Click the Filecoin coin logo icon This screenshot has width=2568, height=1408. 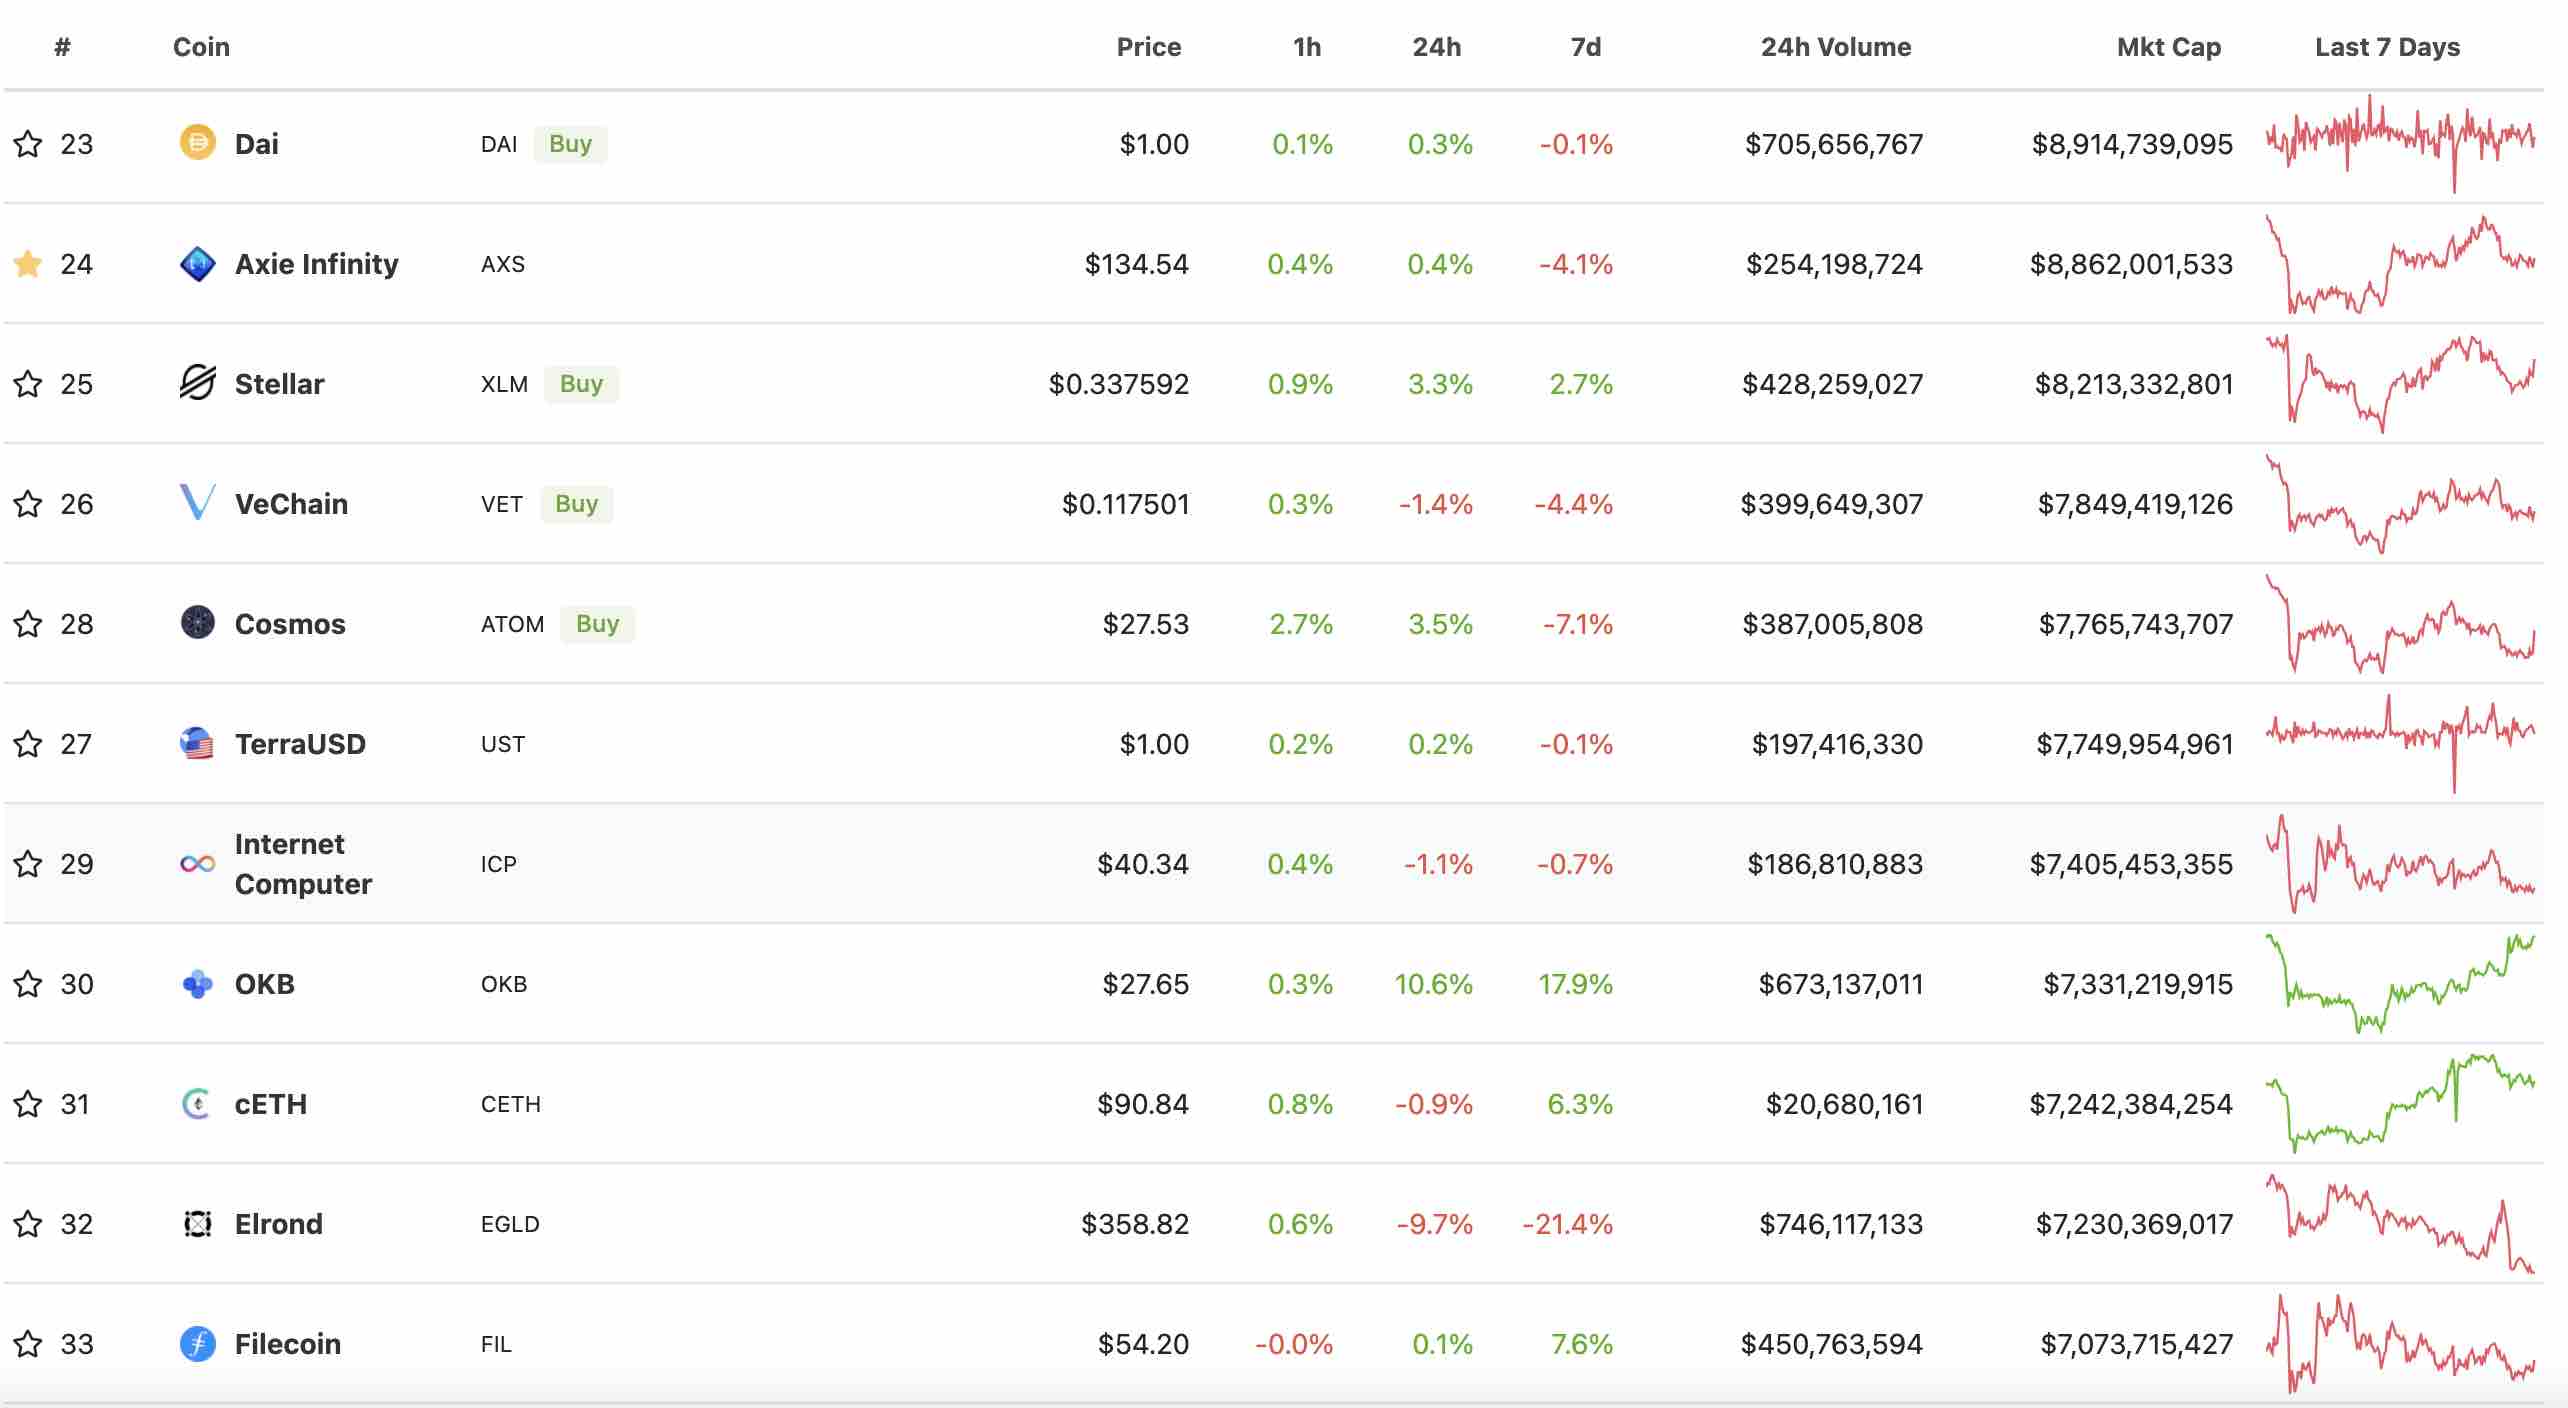(197, 1343)
